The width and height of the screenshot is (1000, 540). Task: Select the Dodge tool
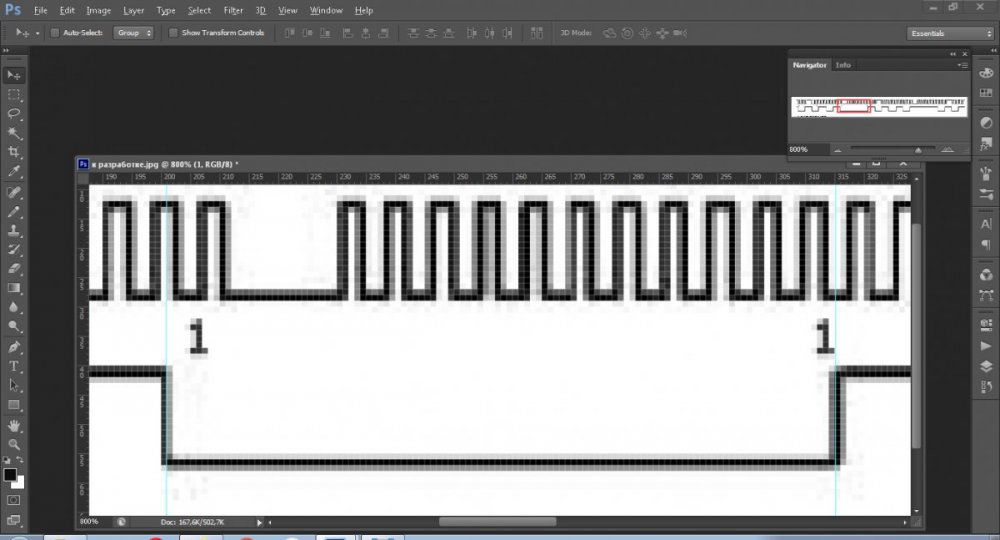point(13,326)
